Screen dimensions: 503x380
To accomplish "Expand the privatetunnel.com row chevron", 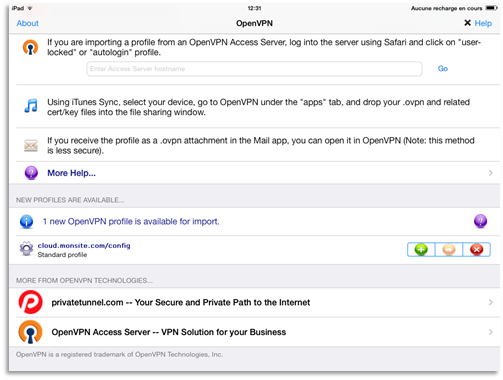I will pos(490,302).
